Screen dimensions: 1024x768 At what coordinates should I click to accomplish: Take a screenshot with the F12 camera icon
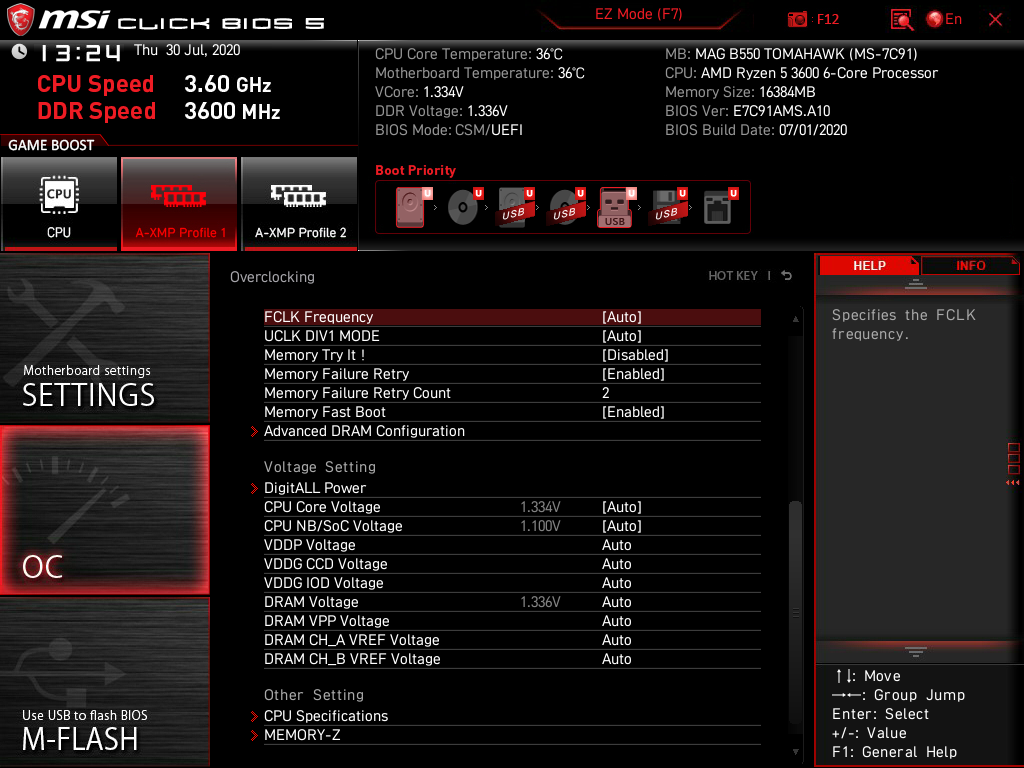(797, 20)
